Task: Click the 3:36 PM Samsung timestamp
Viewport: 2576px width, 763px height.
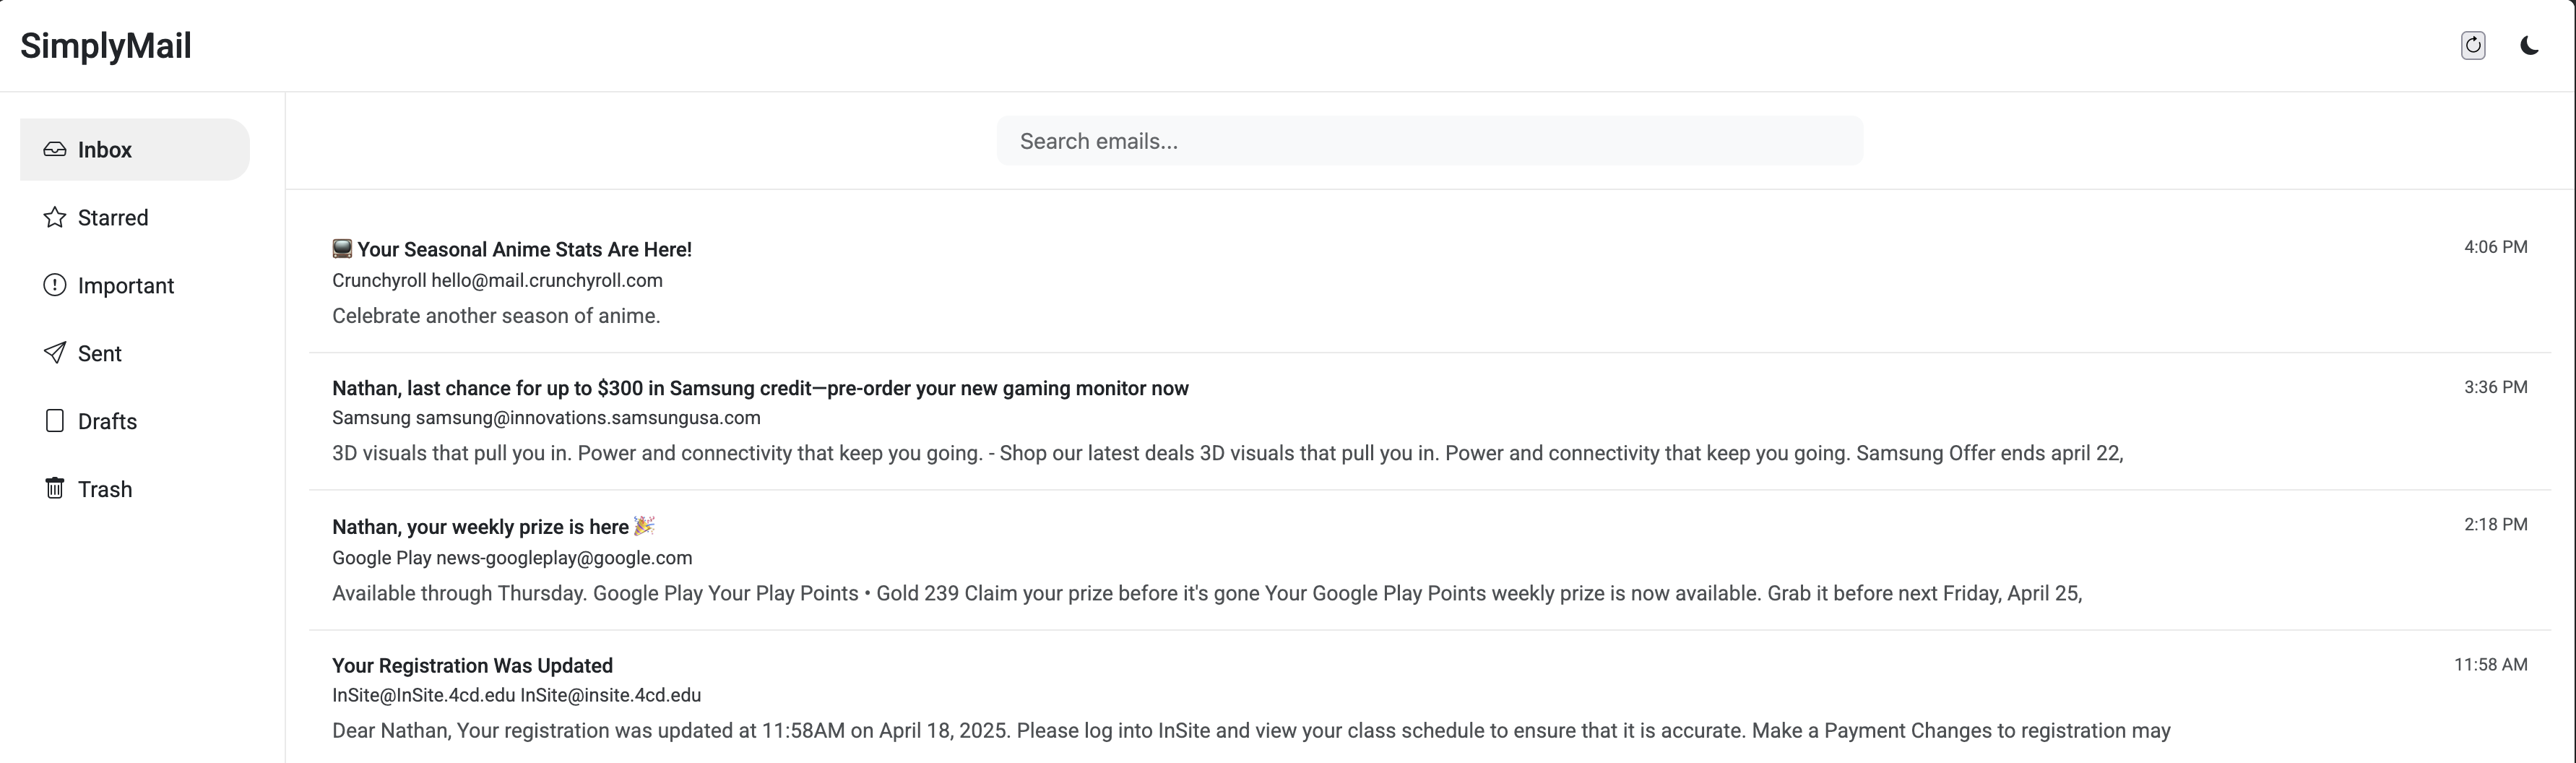Action: [2495, 387]
